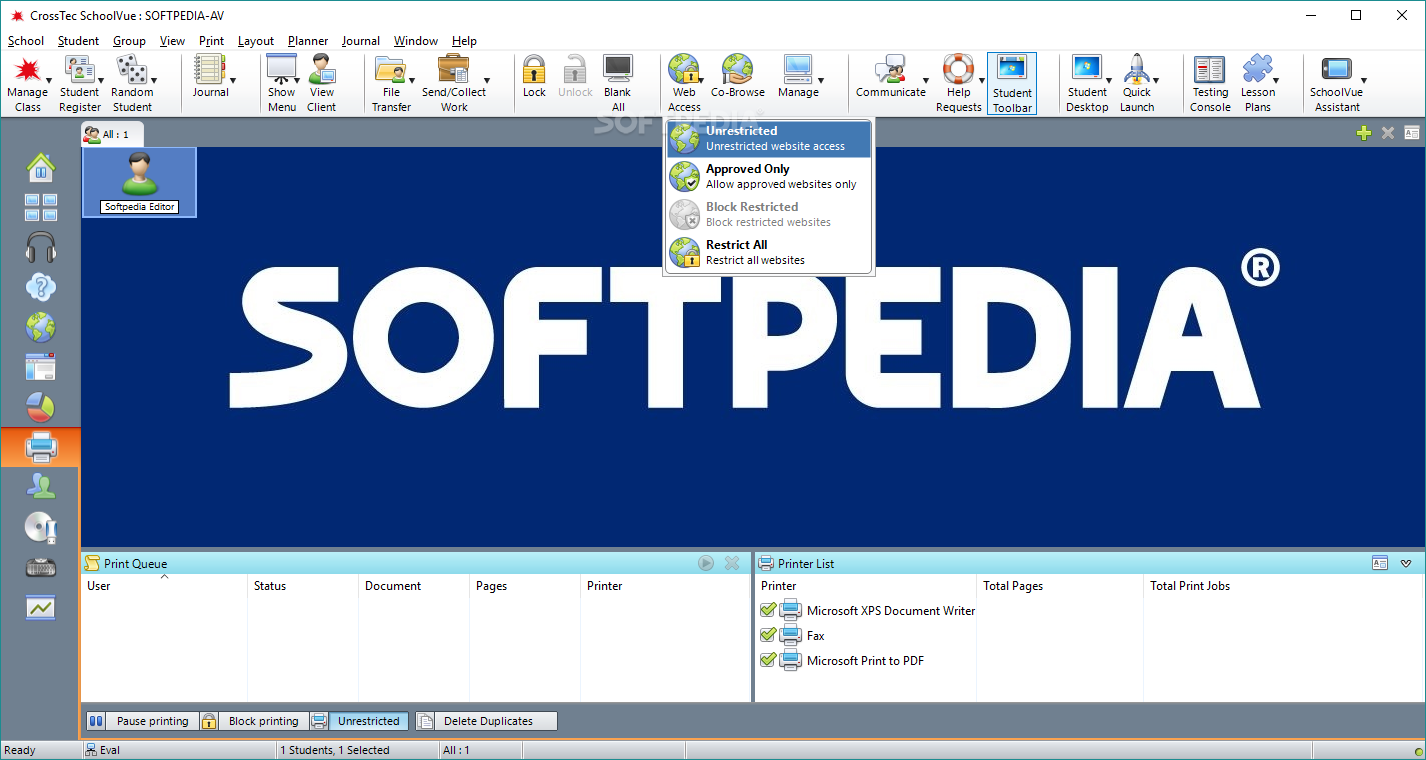1426x760 pixels.
Task: Expand the Journal dropdown arrow
Action: click(232, 80)
